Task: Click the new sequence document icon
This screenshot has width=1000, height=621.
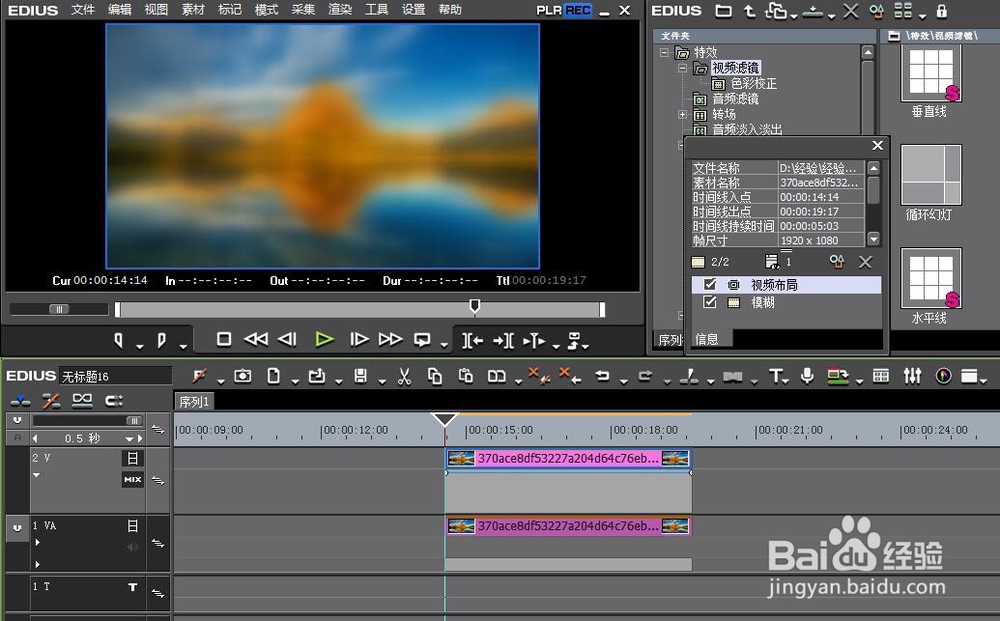Action: click(x=274, y=376)
